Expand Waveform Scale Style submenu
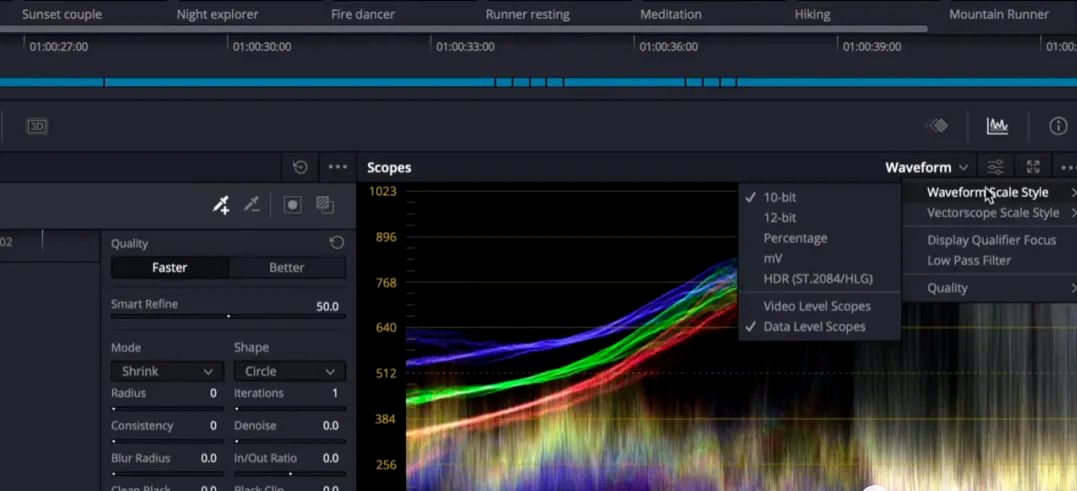Viewport: 1077px width, 491px height. pyautogui.click(x=990, y=192)
